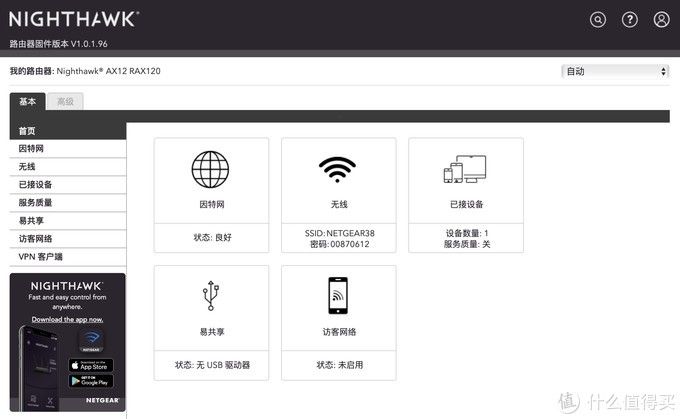Click the globe icon for 因特网
680x419 pixels.
[211, 169]
